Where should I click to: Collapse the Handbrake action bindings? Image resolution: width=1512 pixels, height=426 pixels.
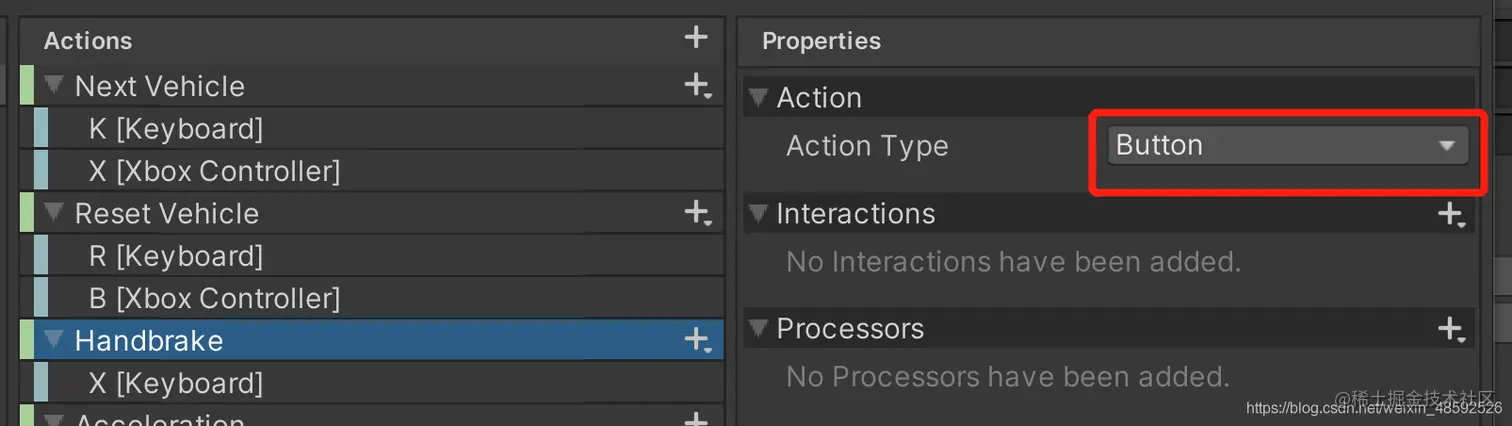(x=54, y=340)
